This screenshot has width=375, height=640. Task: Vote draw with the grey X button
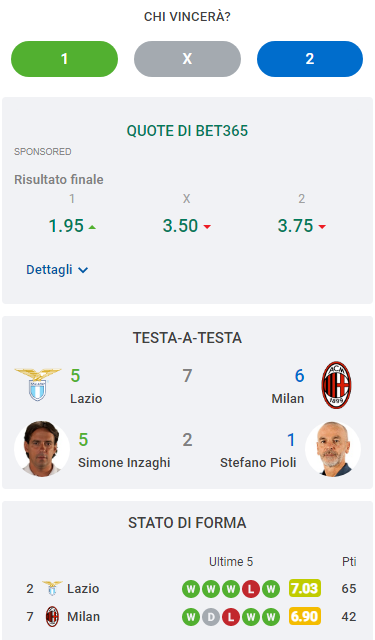(x=187, y=59)
